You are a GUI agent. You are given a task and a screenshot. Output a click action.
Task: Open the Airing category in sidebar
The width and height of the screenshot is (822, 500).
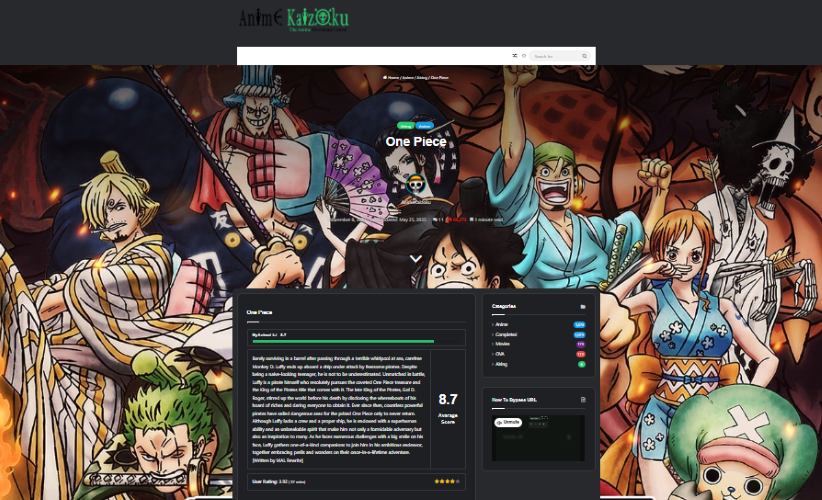pyautogui.click(x=501, y=364)
